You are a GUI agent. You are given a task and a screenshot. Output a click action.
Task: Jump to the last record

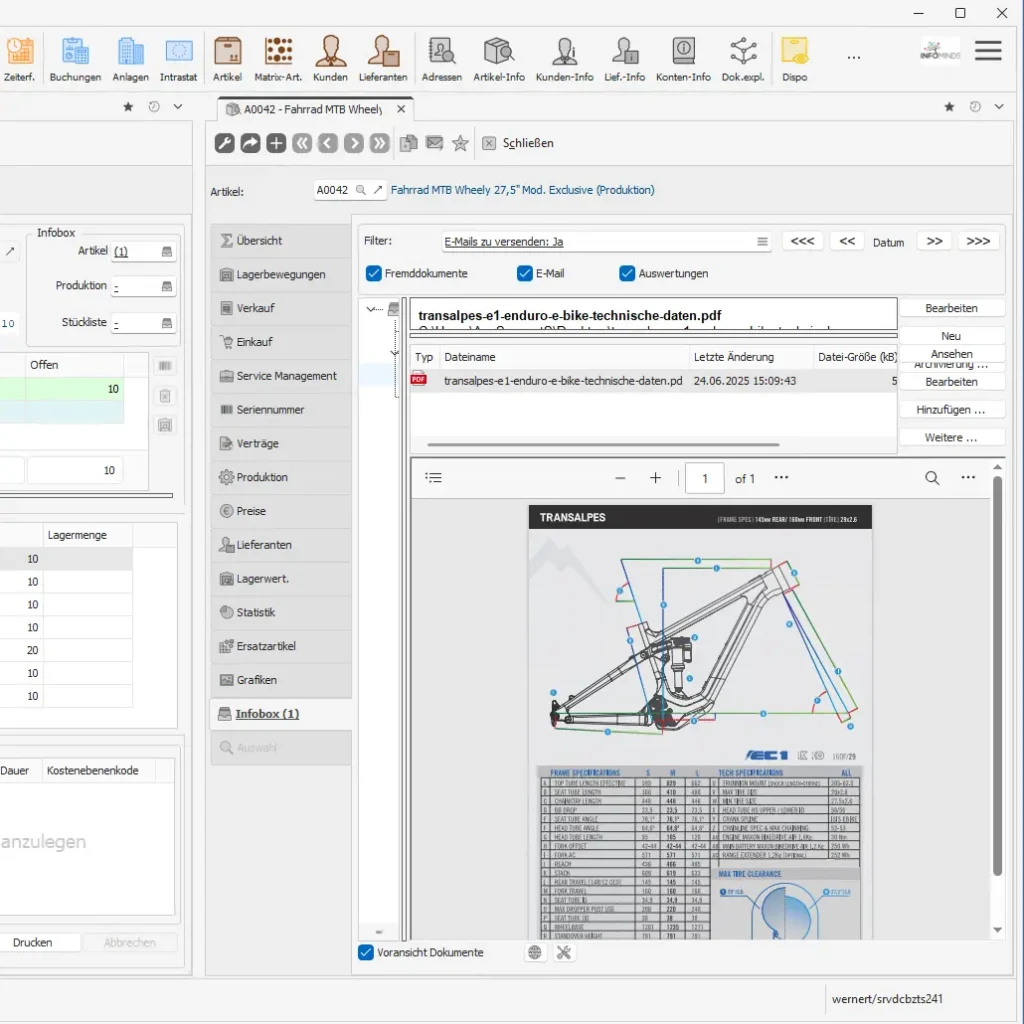[379, 143]
